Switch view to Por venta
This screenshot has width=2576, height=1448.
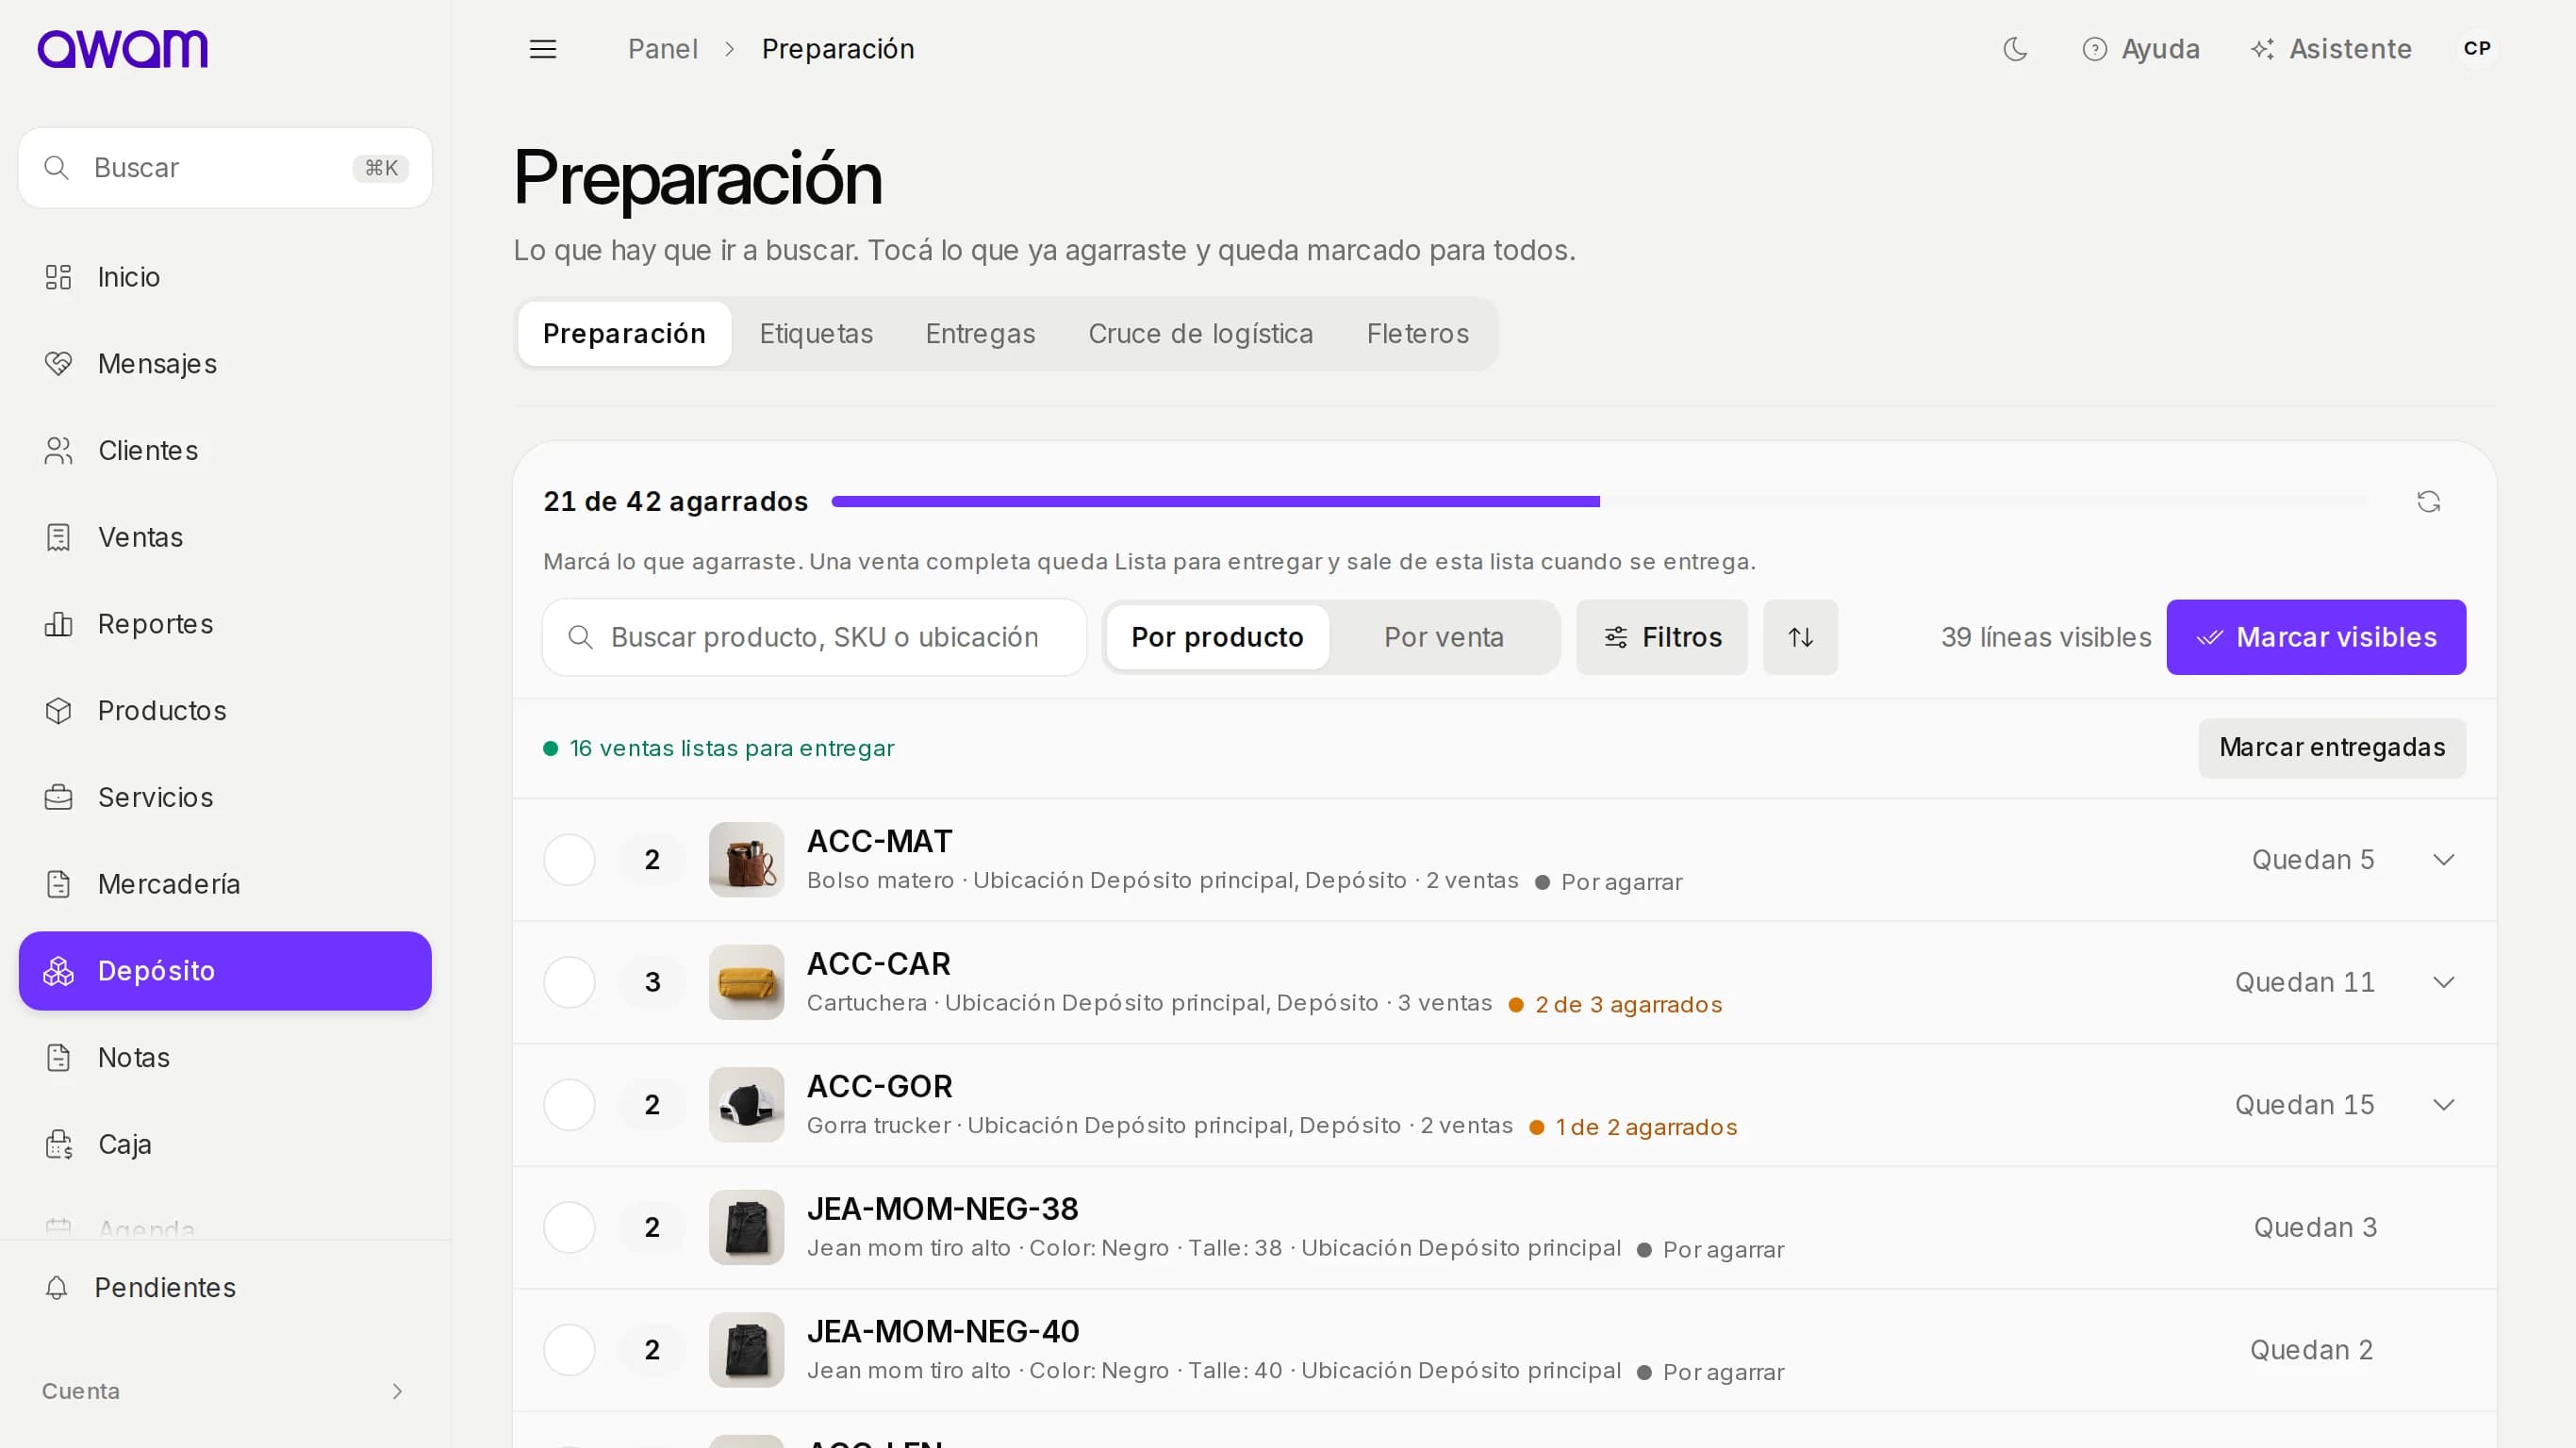[1443, 637]
